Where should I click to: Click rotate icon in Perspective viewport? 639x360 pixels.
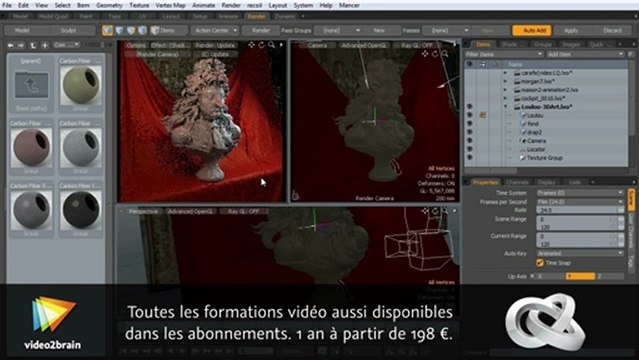[x=435, y=211]
